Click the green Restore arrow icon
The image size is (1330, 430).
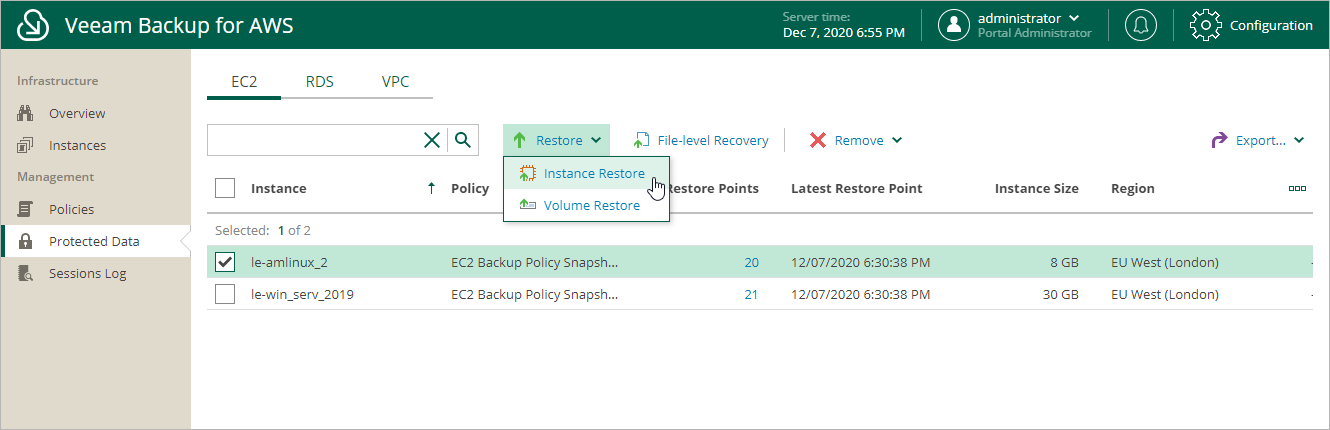click(520, 140)
